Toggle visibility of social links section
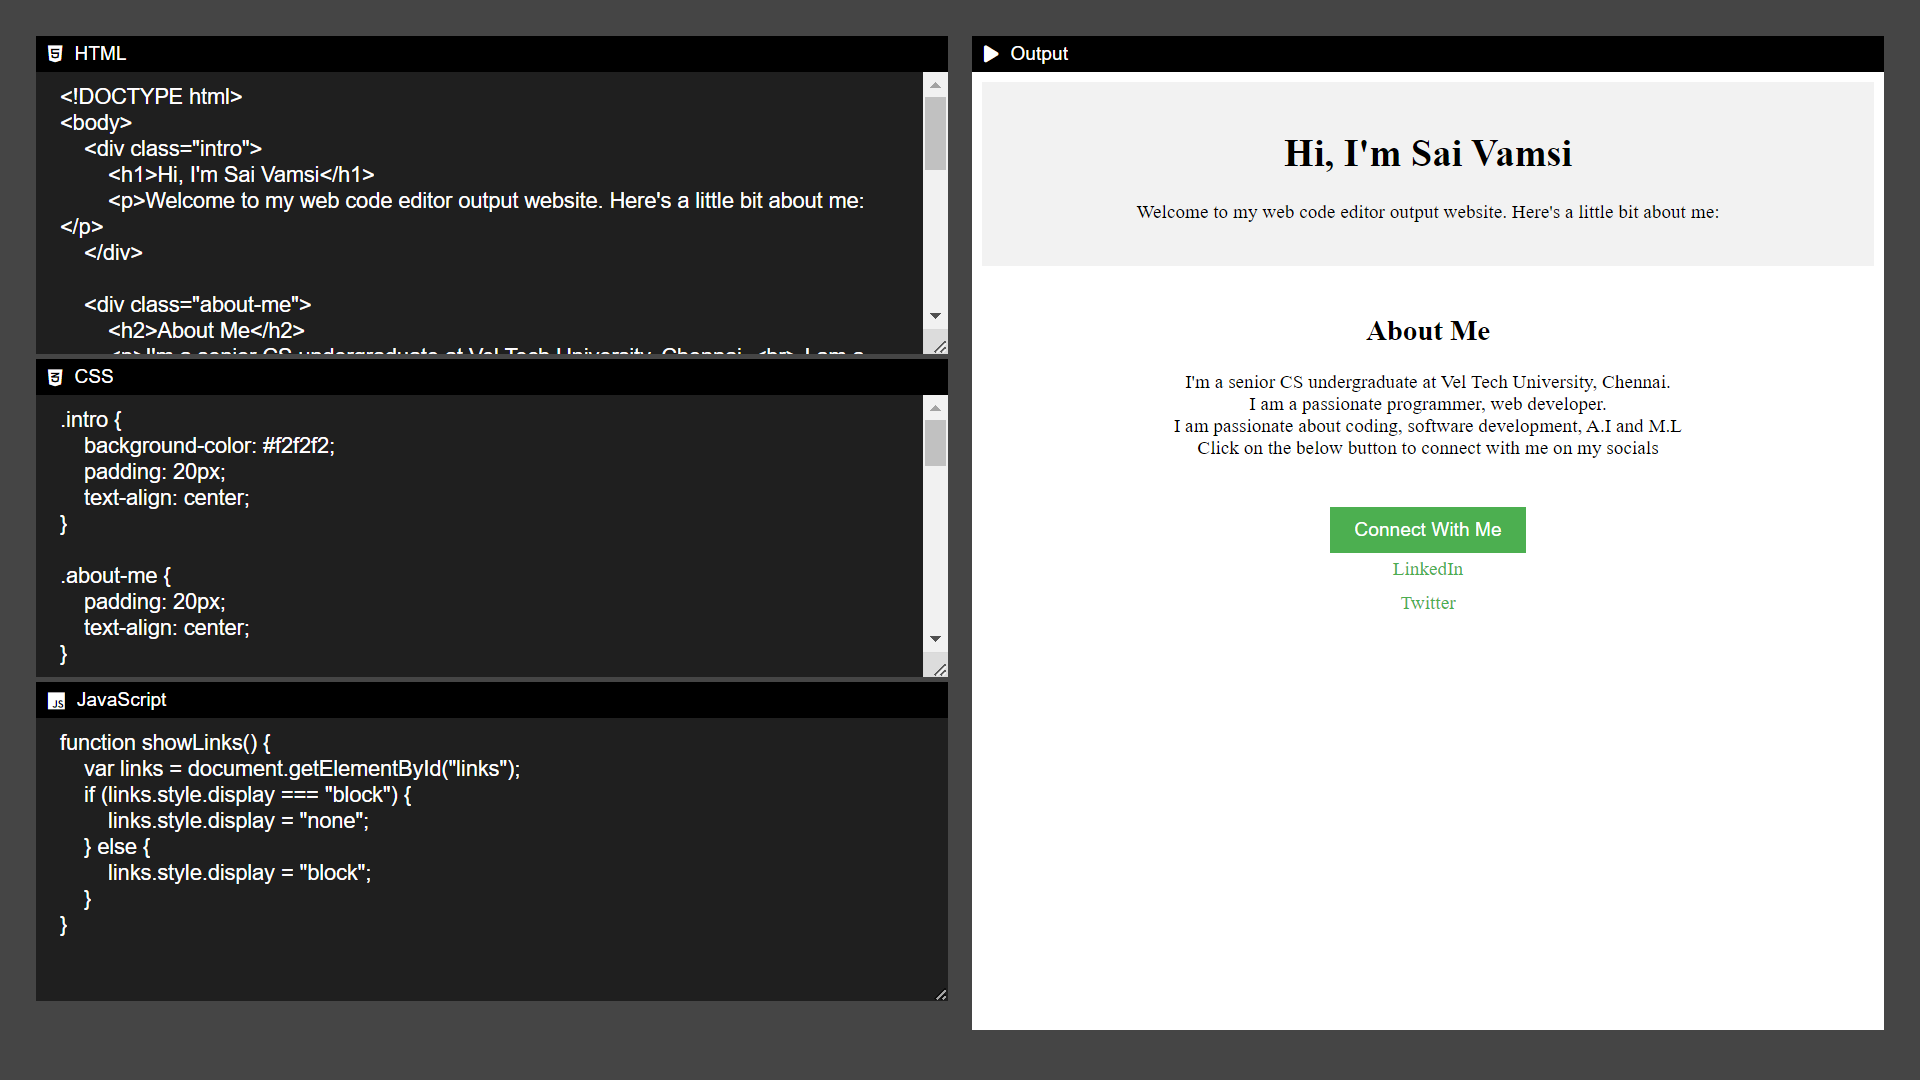The height and width of the screenshot is (1080, 1920). [1427, 529]
